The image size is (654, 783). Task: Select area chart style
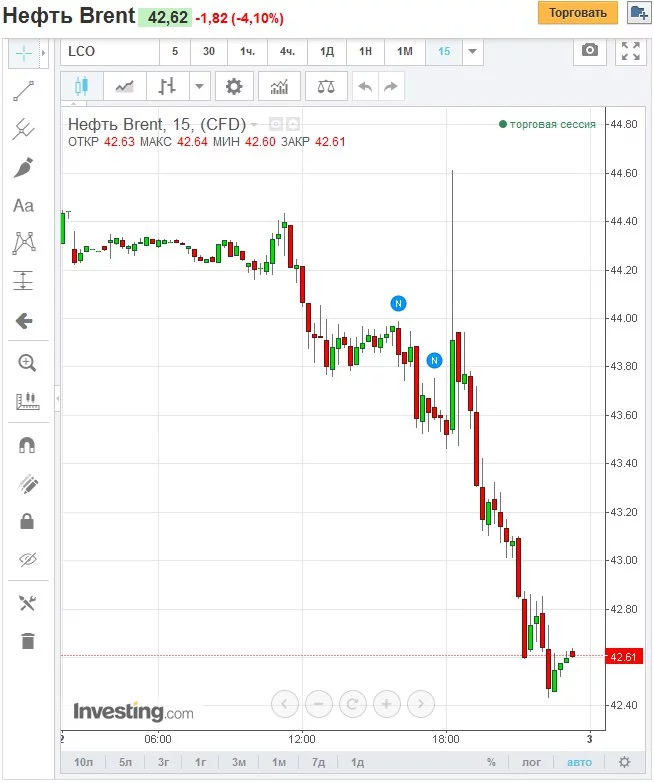tap(125, 86)
